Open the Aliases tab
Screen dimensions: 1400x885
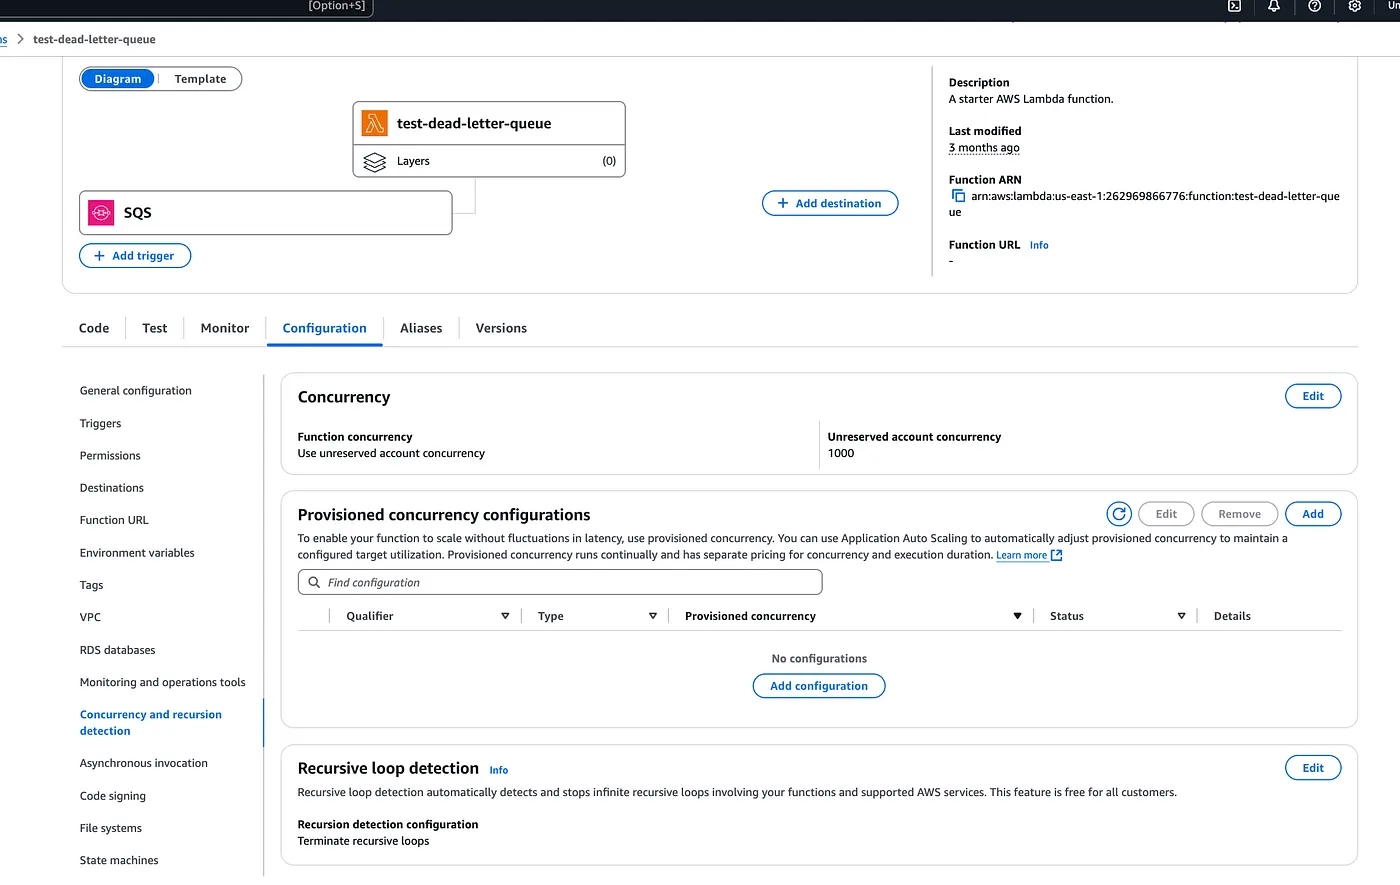coord(421,328)
